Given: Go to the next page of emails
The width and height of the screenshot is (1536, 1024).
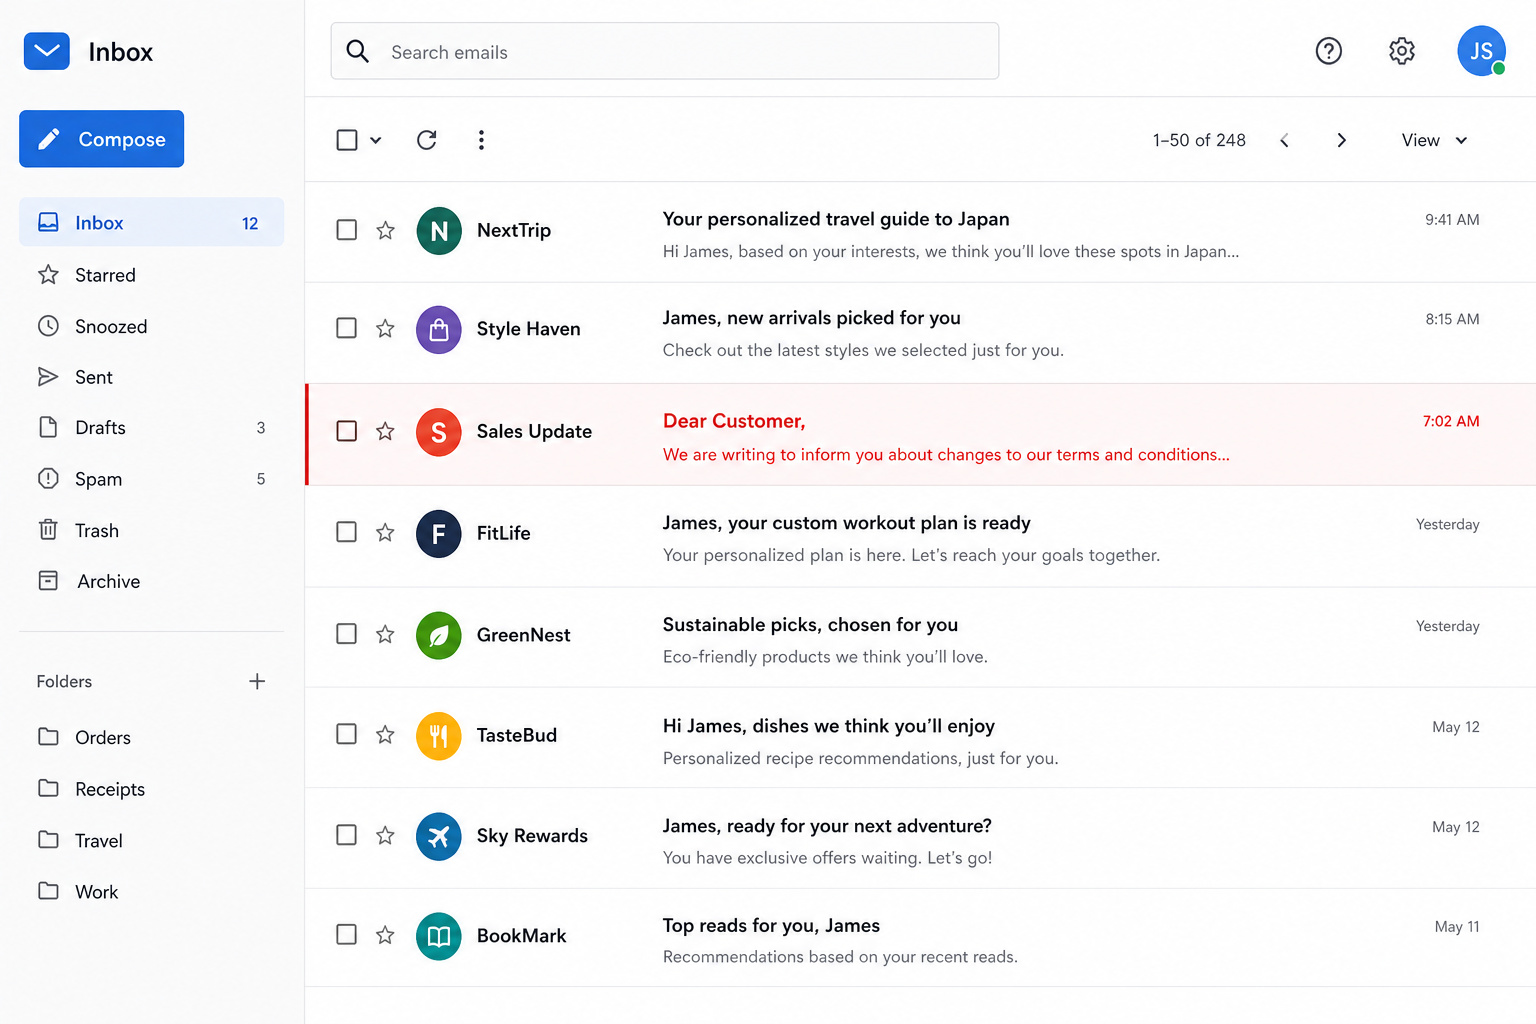Looking at the screenshot, I should [x=1342, y=140].
